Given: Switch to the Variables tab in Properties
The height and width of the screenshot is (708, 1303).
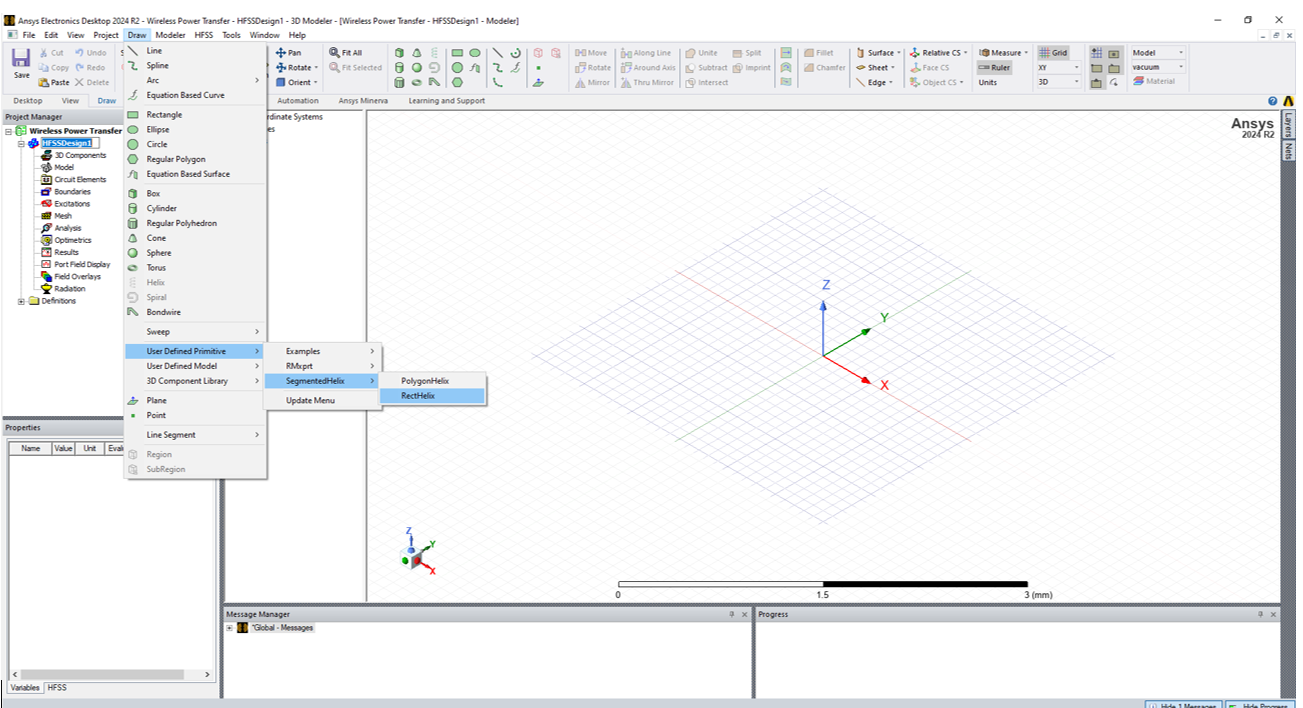Looking at the screenshot, I should pos(25,688).
